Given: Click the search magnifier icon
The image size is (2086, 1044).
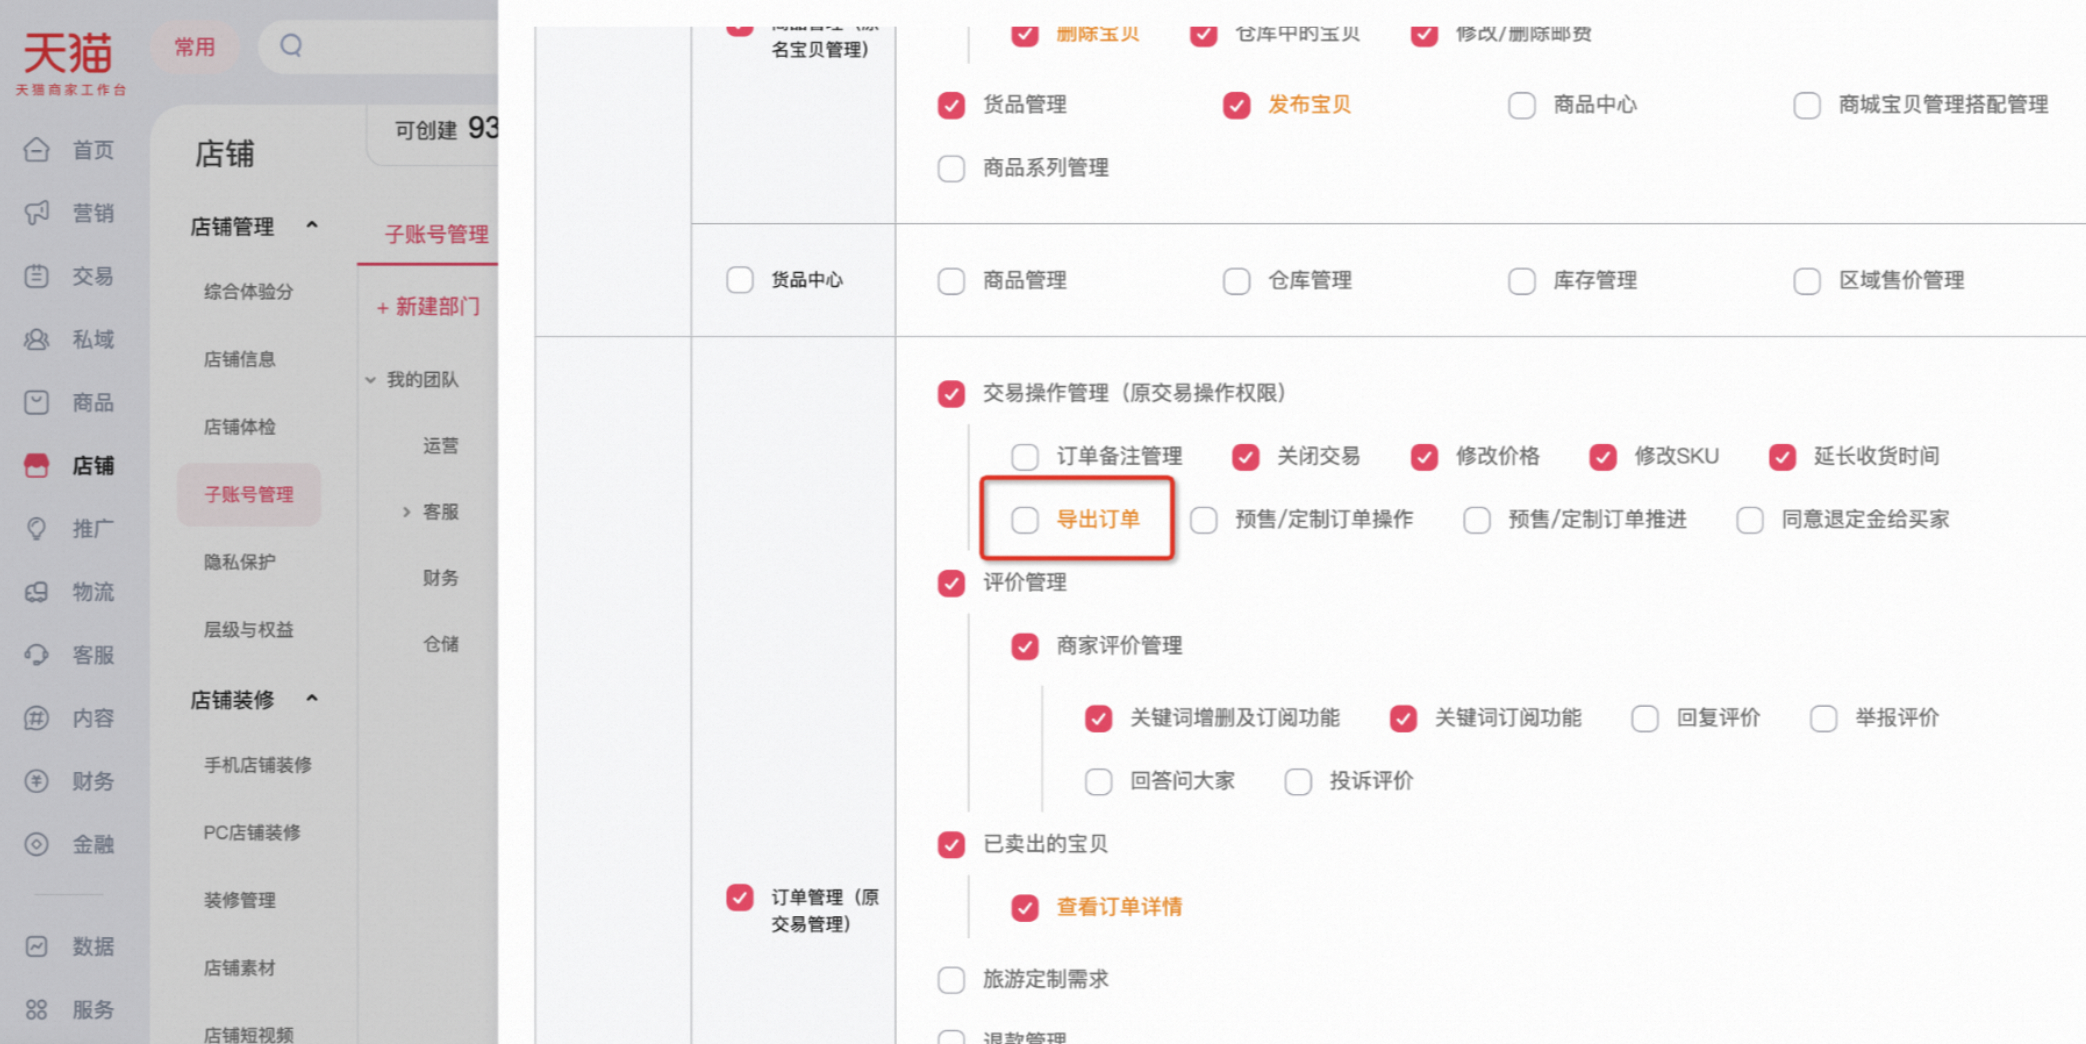Looking at the screenshot, I should pyautogui.click(x=291, y=45).
